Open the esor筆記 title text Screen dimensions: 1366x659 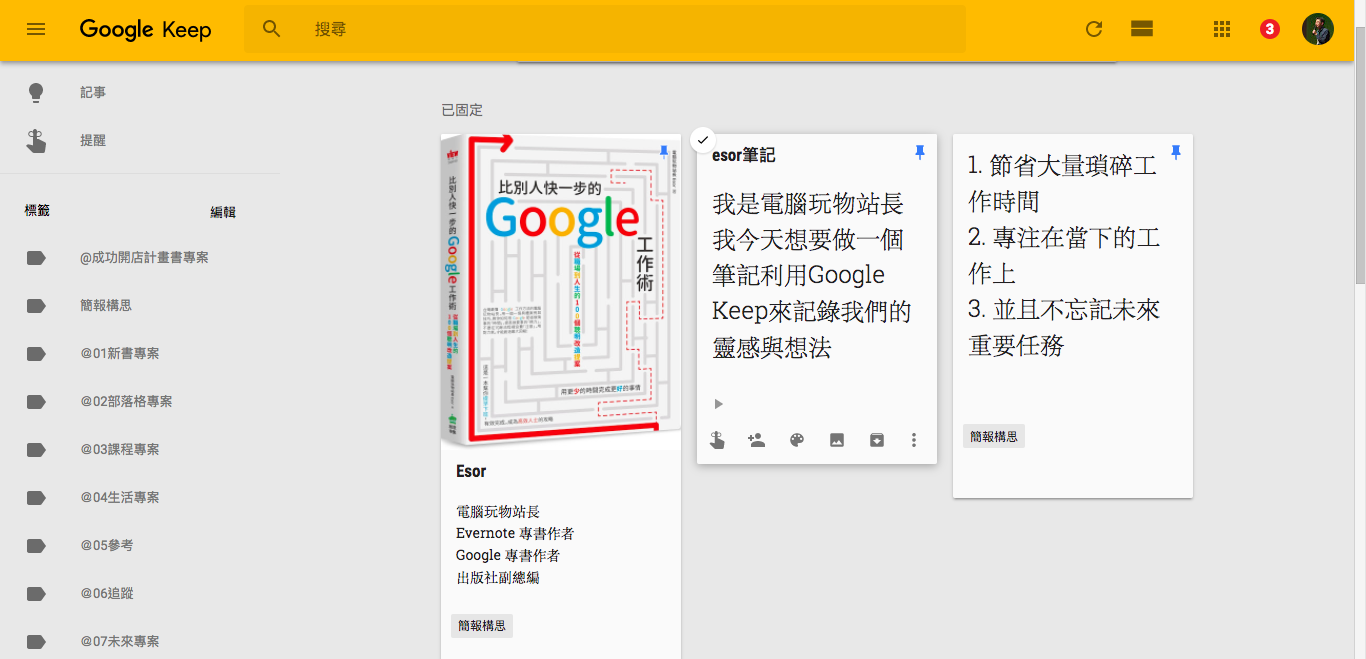pyautogui.click(x=744, y=155)
